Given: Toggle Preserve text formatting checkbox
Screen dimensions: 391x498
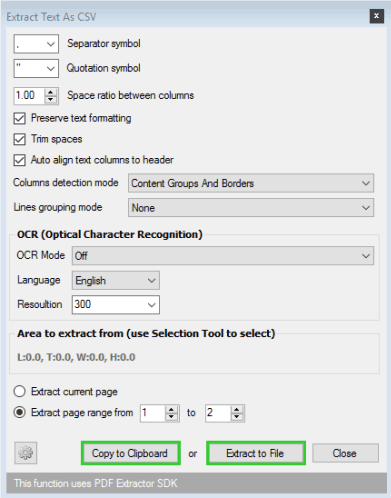Looking at the screenshot, I should pos(20,118).
